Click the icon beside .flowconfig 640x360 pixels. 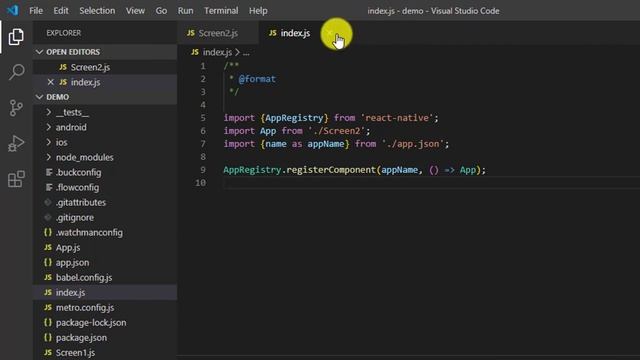(x=49, y=187)
